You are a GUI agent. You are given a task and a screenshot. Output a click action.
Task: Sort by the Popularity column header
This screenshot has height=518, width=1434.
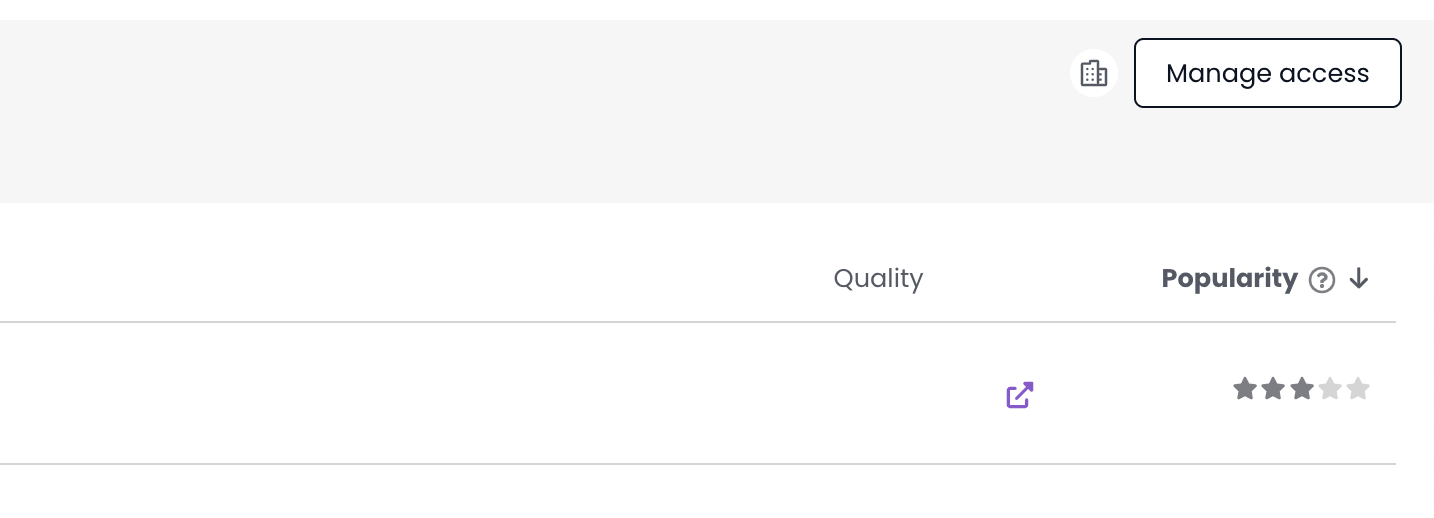(1229, 278)
